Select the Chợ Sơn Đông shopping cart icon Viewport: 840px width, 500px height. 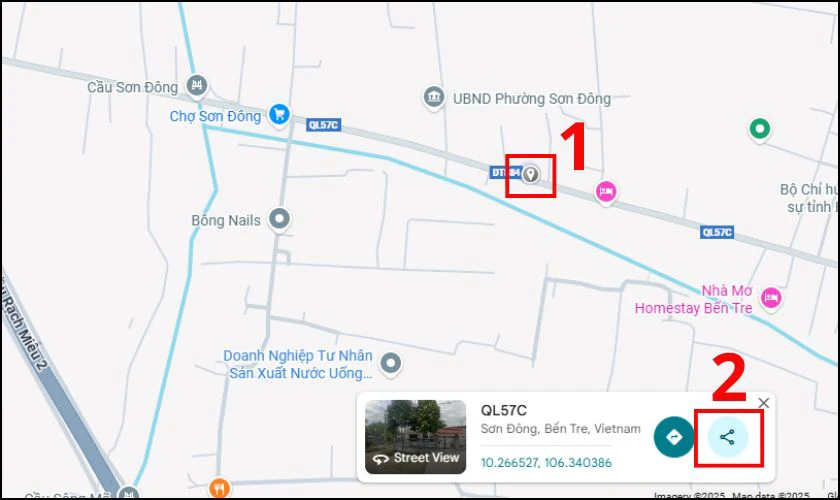coord(279,114)
